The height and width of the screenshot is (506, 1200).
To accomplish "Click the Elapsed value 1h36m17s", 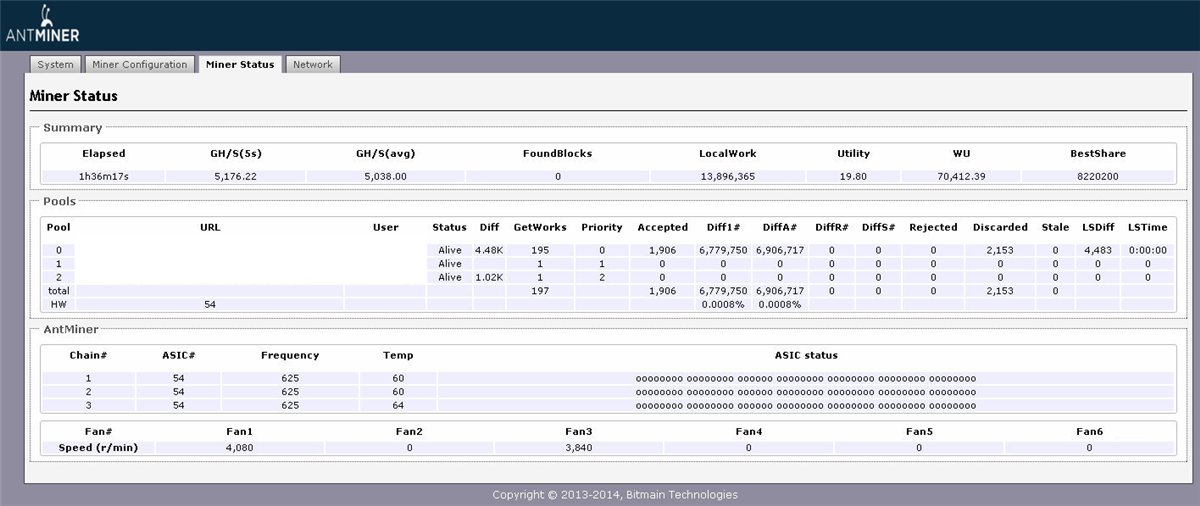I will [104, 176].
